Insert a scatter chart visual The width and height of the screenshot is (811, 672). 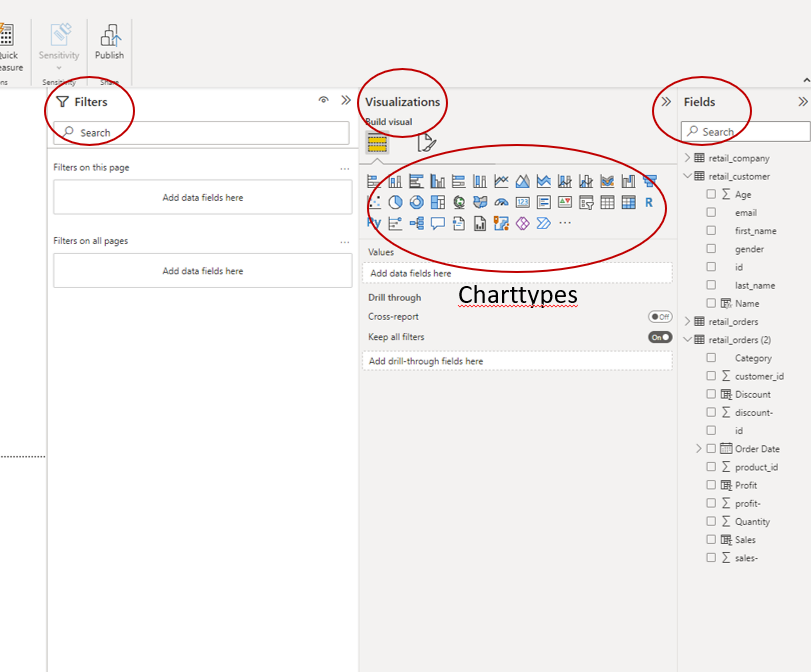(x=374, y=202)
